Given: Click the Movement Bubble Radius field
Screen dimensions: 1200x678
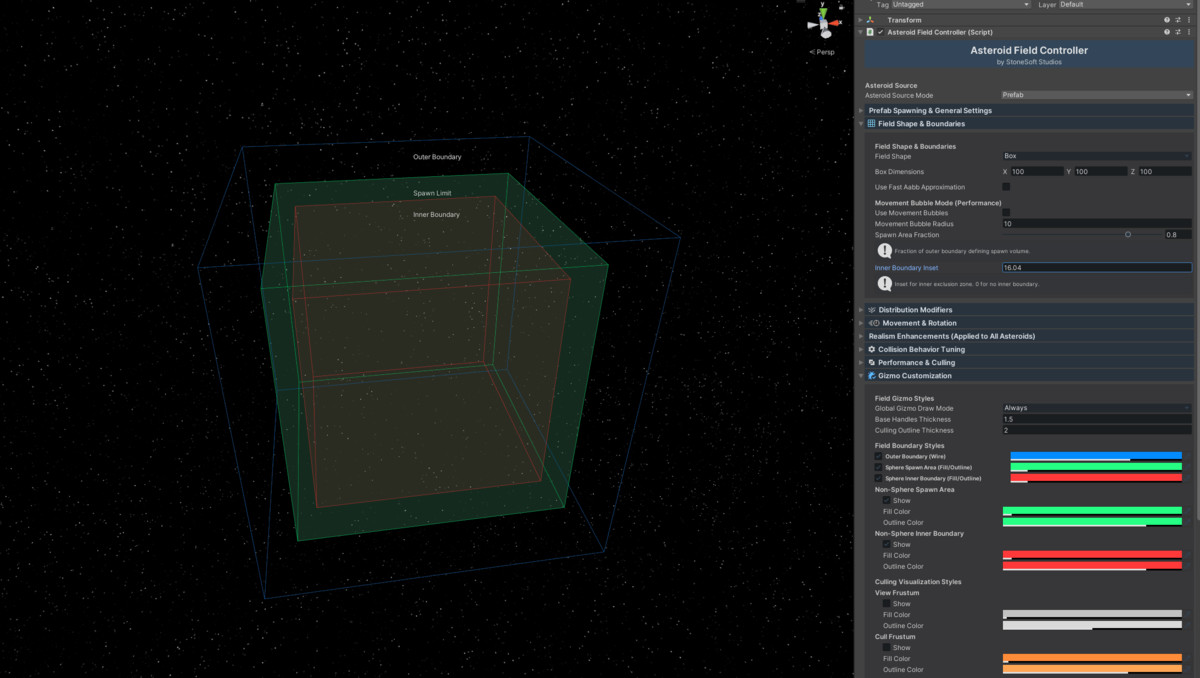Looking at the screenshot, I should tap(1097, 224).
